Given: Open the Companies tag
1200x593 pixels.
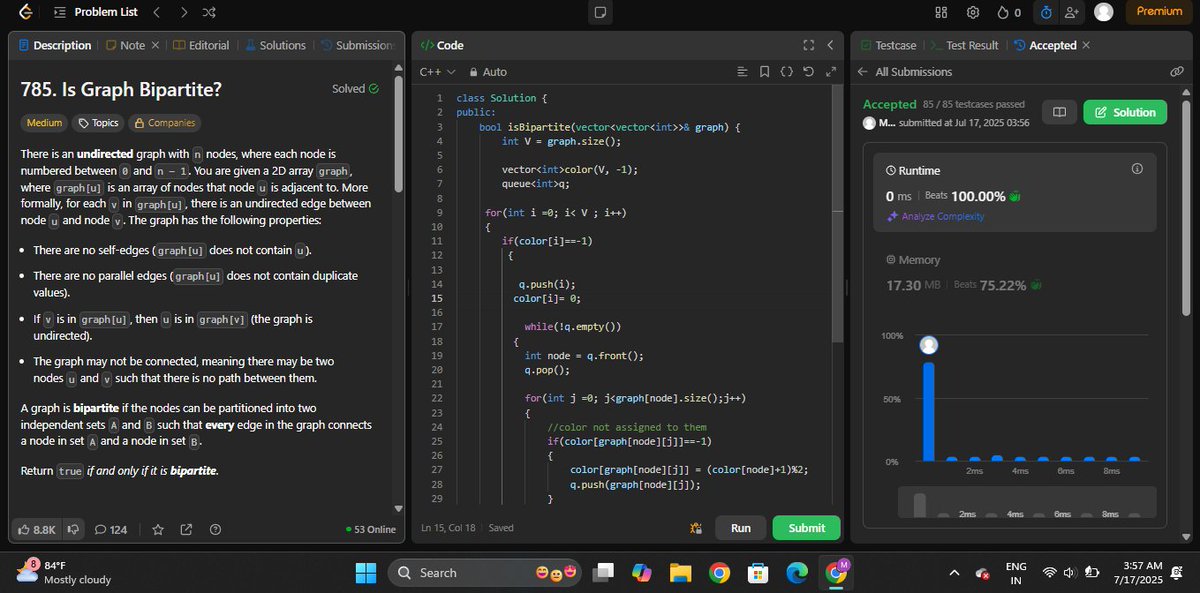Looking at the screenshot, I should coord(164,123).
